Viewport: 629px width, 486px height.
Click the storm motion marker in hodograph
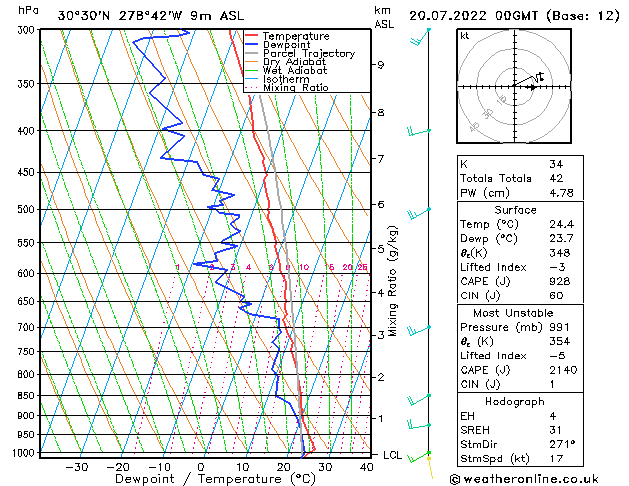click(532, 87)
